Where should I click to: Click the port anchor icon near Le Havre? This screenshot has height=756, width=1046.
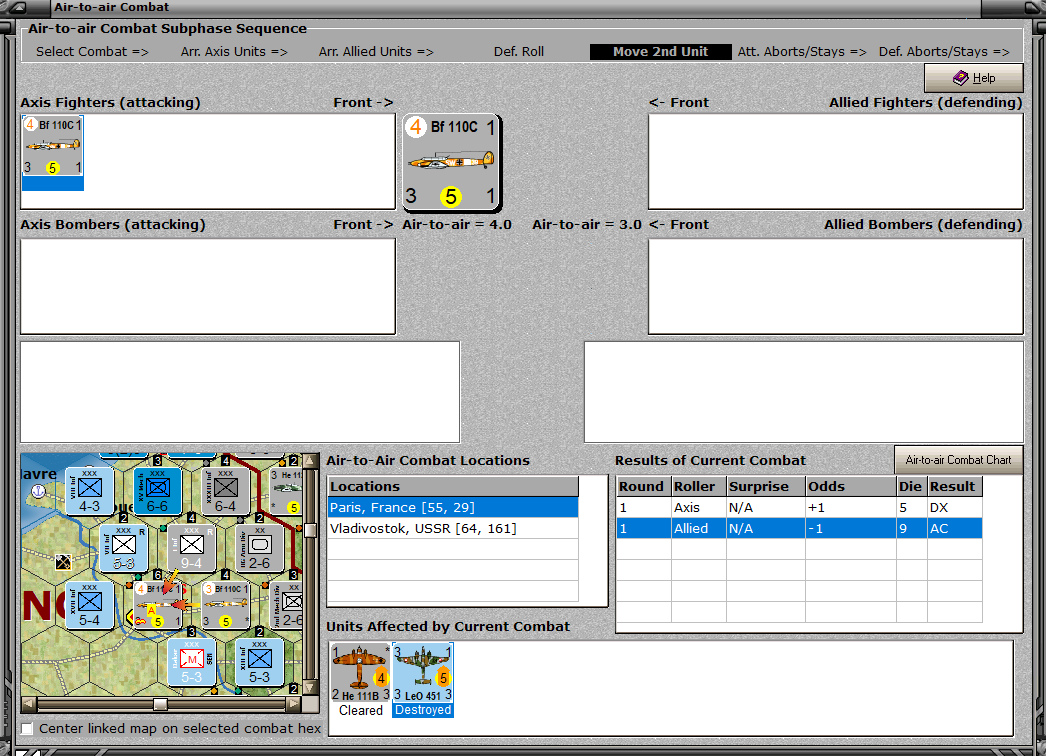pyautogui.click(x=38, y=491)
